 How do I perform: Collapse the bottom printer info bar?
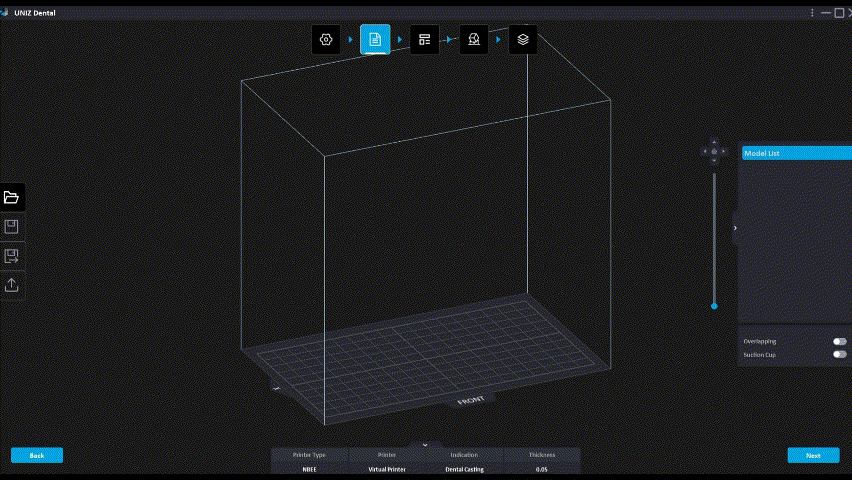click(425, 444)
